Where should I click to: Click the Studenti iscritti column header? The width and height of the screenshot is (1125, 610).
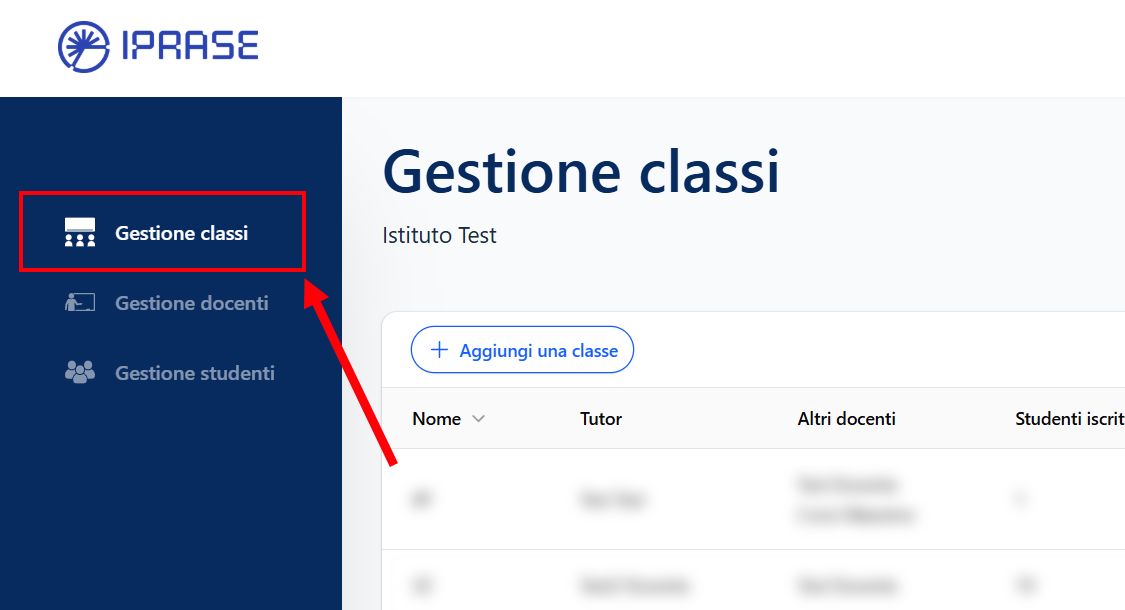pos(1068,419)
